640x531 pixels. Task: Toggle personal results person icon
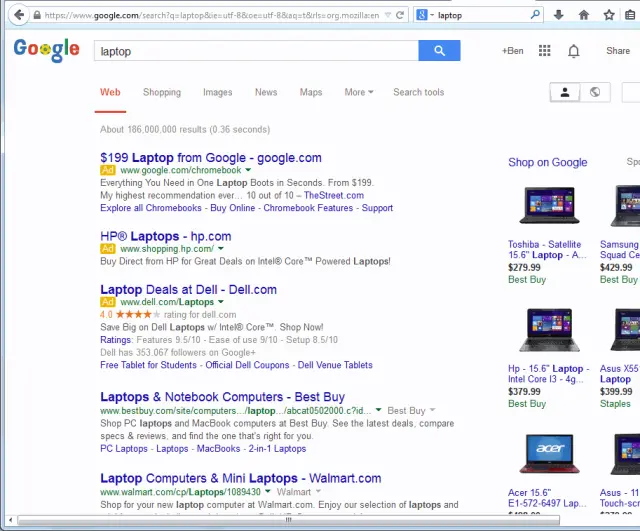click(x=565, y=92)
